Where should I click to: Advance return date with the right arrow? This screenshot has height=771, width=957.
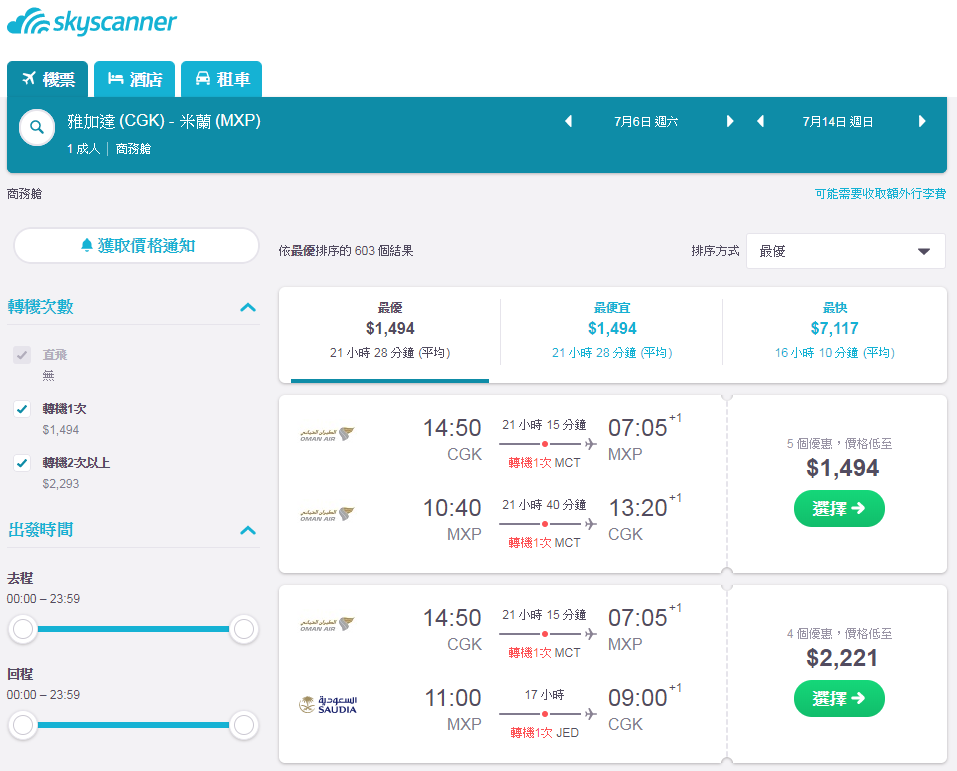922,121
